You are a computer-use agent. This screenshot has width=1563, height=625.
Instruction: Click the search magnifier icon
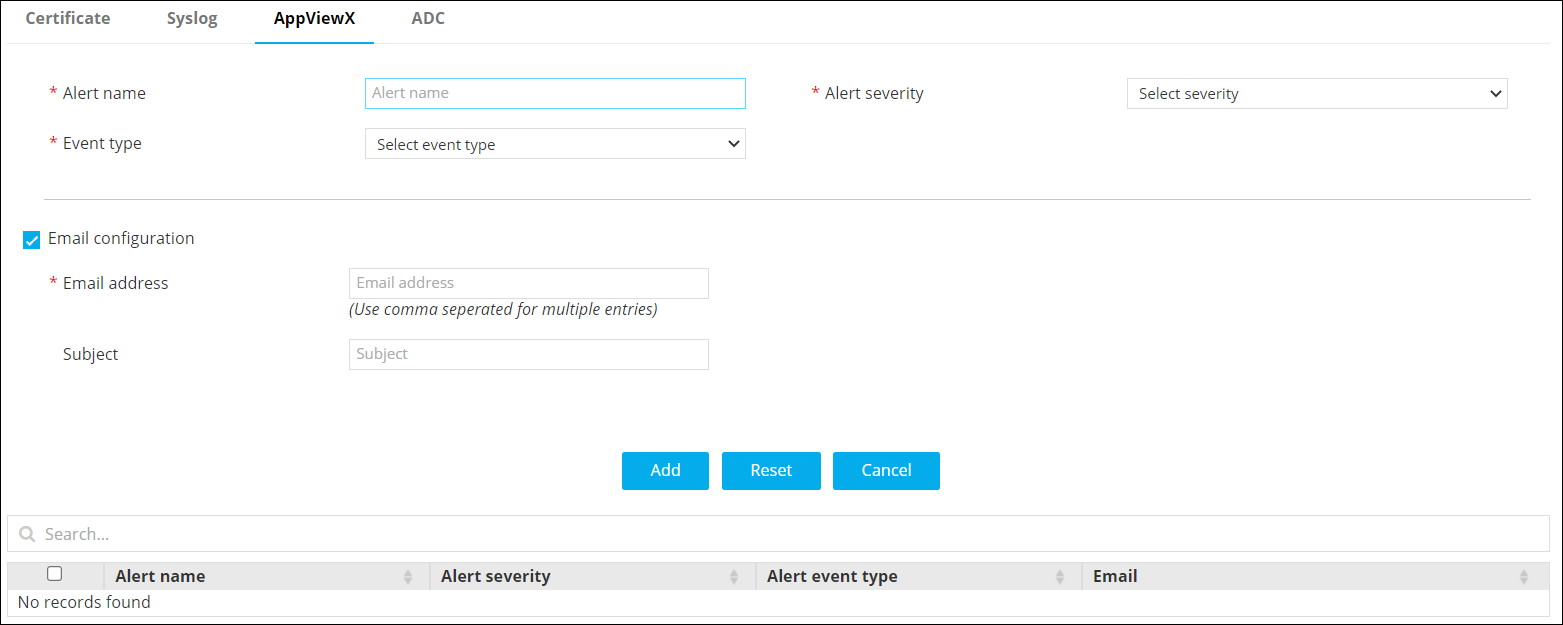coord(27,534)
